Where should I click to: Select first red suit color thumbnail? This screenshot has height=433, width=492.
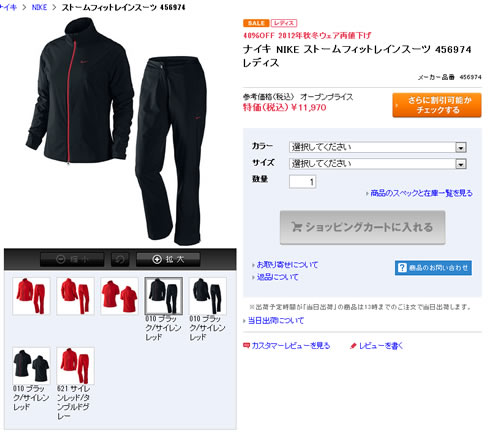tap(31, 296)
